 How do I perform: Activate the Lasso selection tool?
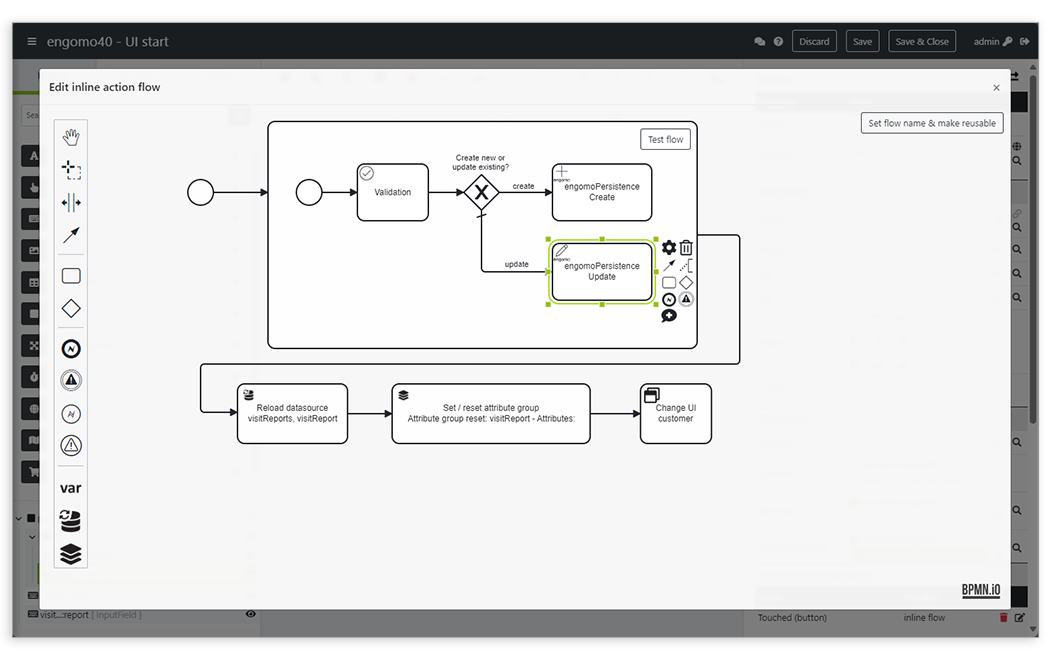(70, 169)
